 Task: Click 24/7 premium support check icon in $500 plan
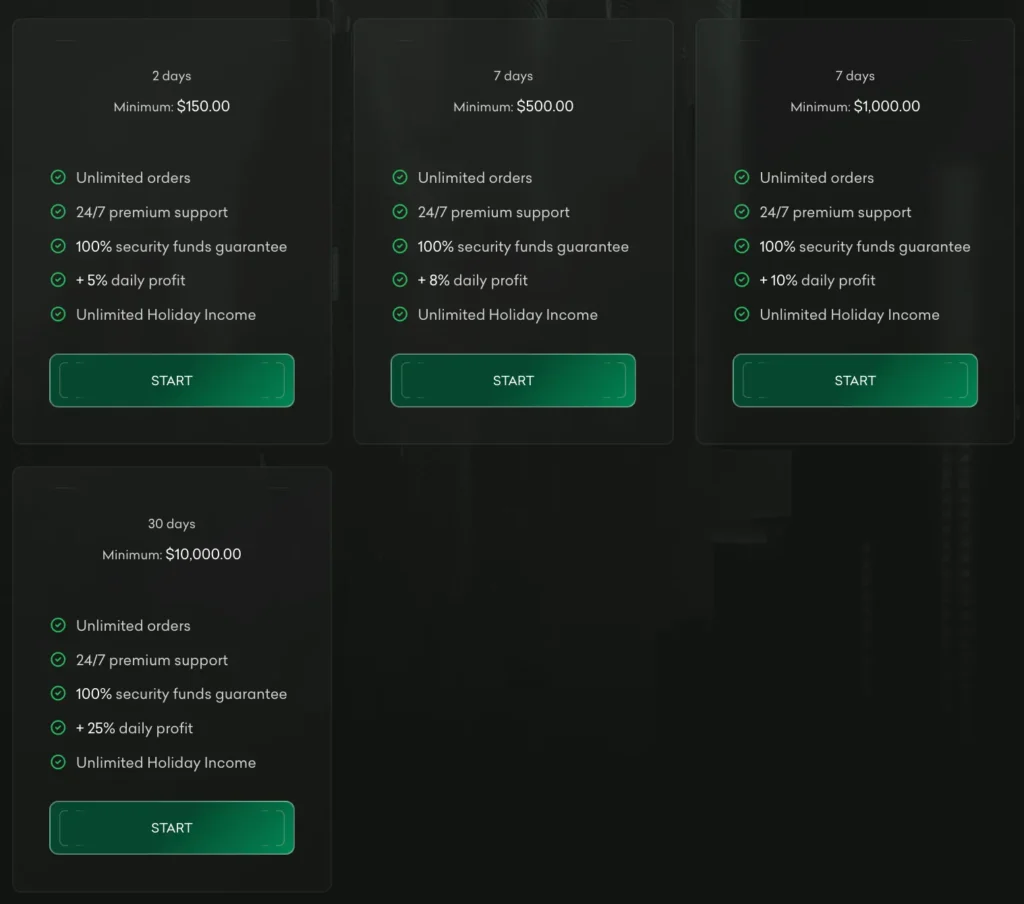pos(400,212)
